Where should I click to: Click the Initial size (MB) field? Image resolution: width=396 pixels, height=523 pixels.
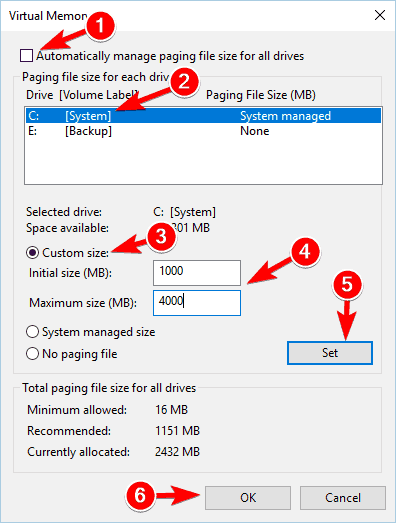pyautogui.click(x=197, y=273)
